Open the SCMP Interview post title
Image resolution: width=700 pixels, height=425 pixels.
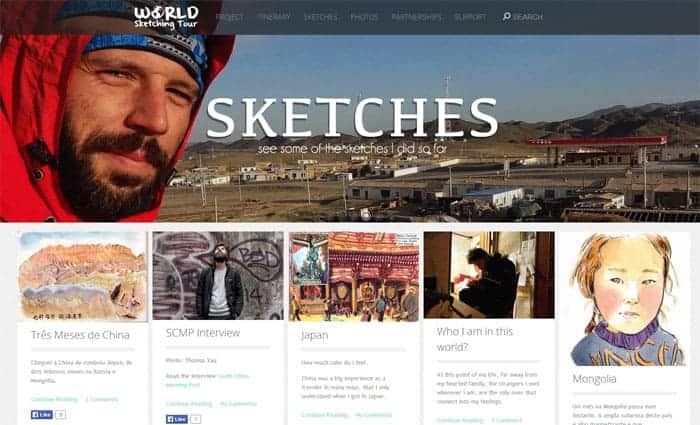coord(203,333)
